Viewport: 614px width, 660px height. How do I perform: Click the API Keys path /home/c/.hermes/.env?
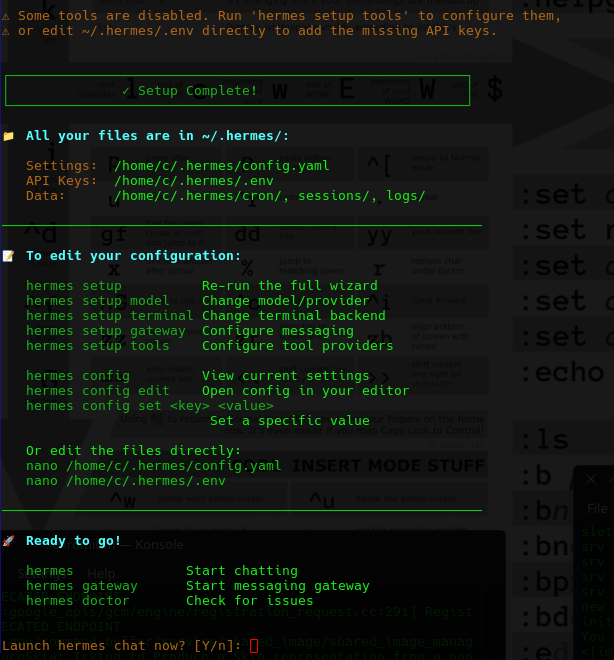193,181
